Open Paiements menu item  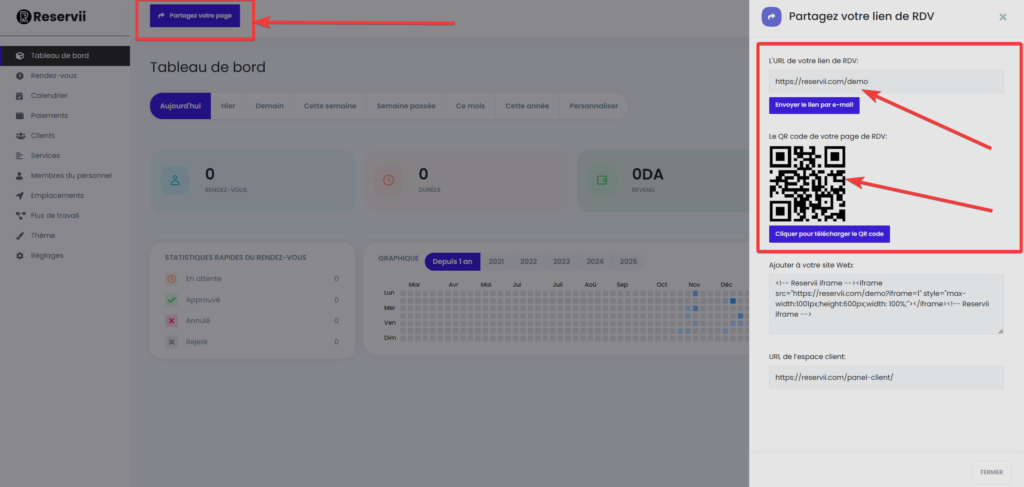point(65,116)
